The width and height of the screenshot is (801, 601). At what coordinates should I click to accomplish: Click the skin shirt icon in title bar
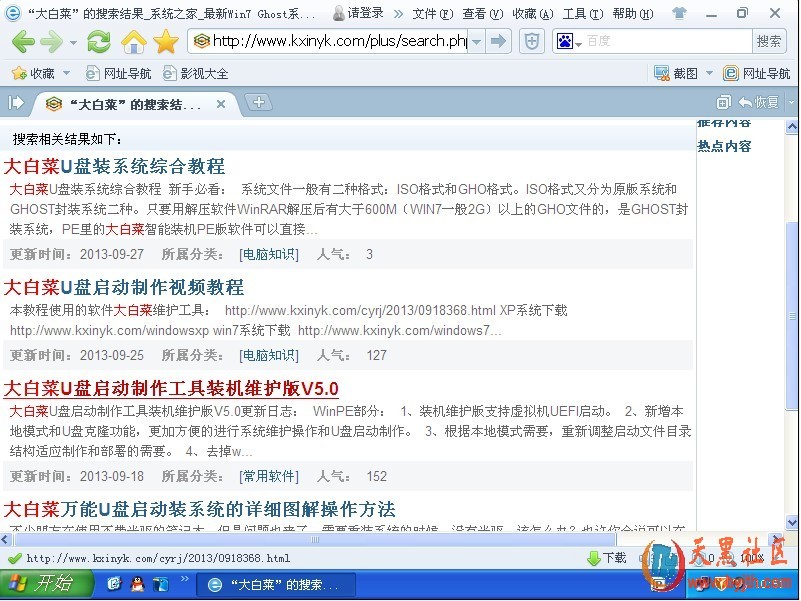[x=680, y=14]
